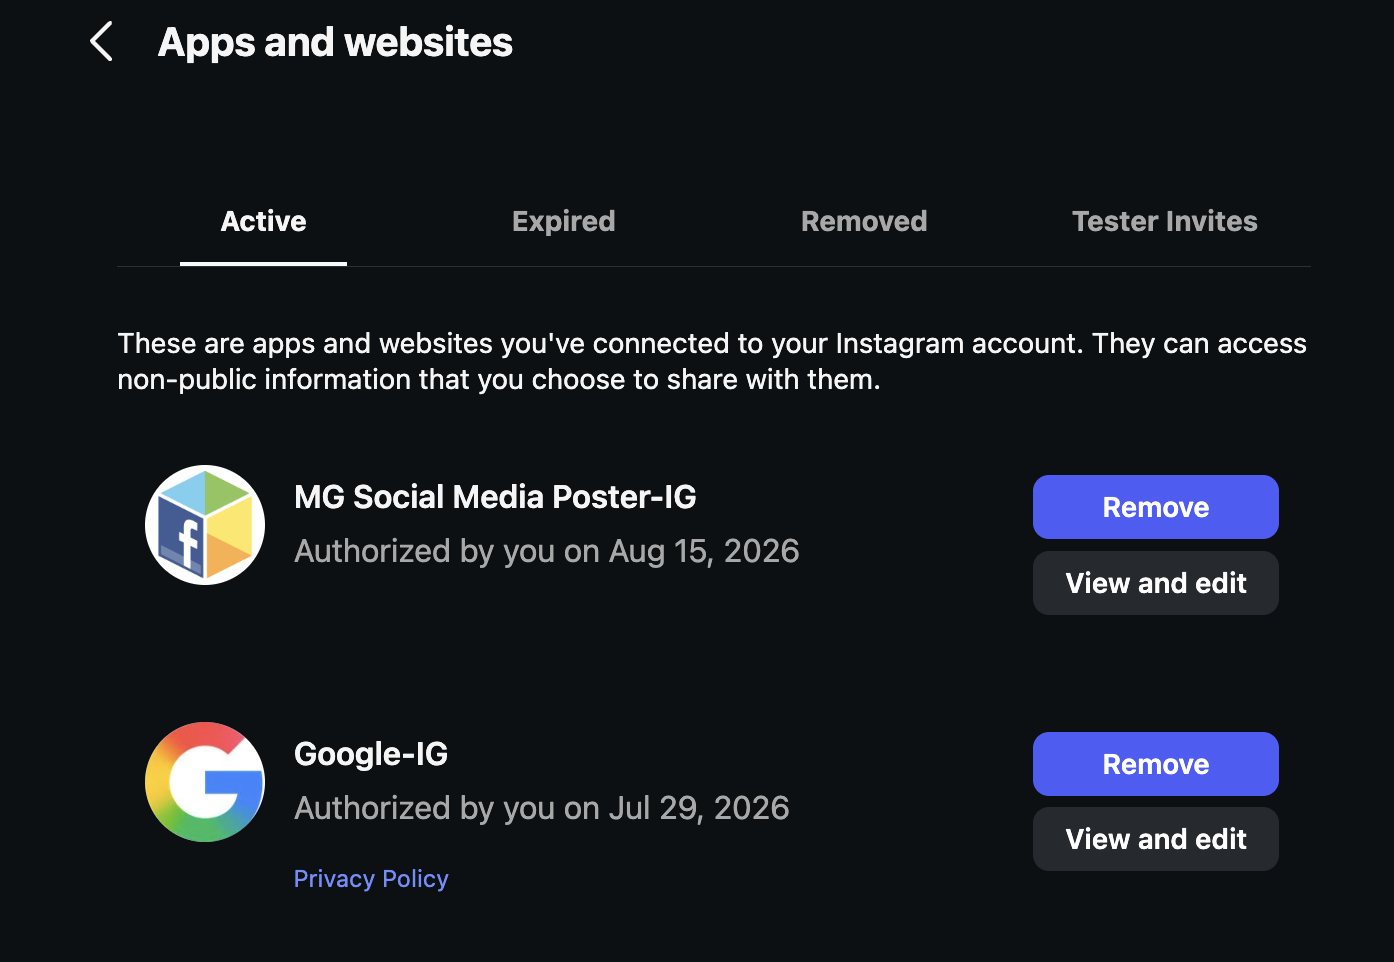Click the Authorized Aug 15, 2026 text
The image size is (1394, 962).
click(x=547, y=551)
